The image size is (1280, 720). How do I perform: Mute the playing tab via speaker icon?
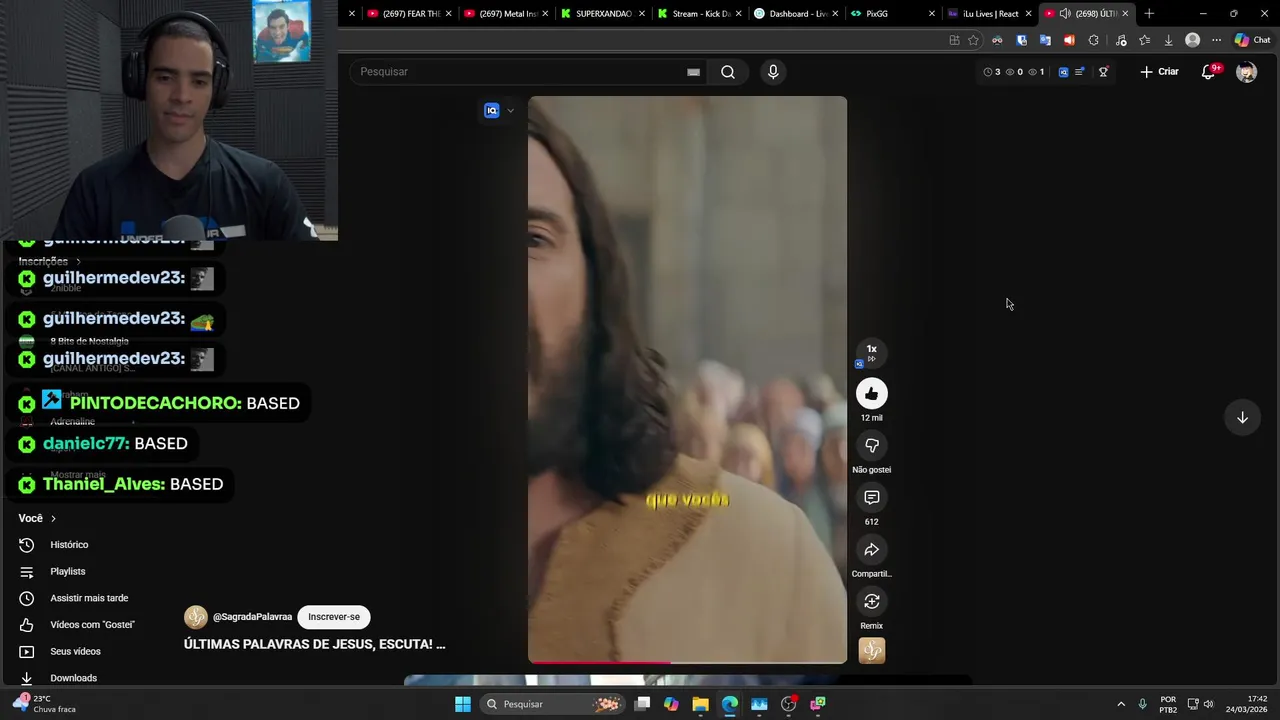click(1065, 14)
